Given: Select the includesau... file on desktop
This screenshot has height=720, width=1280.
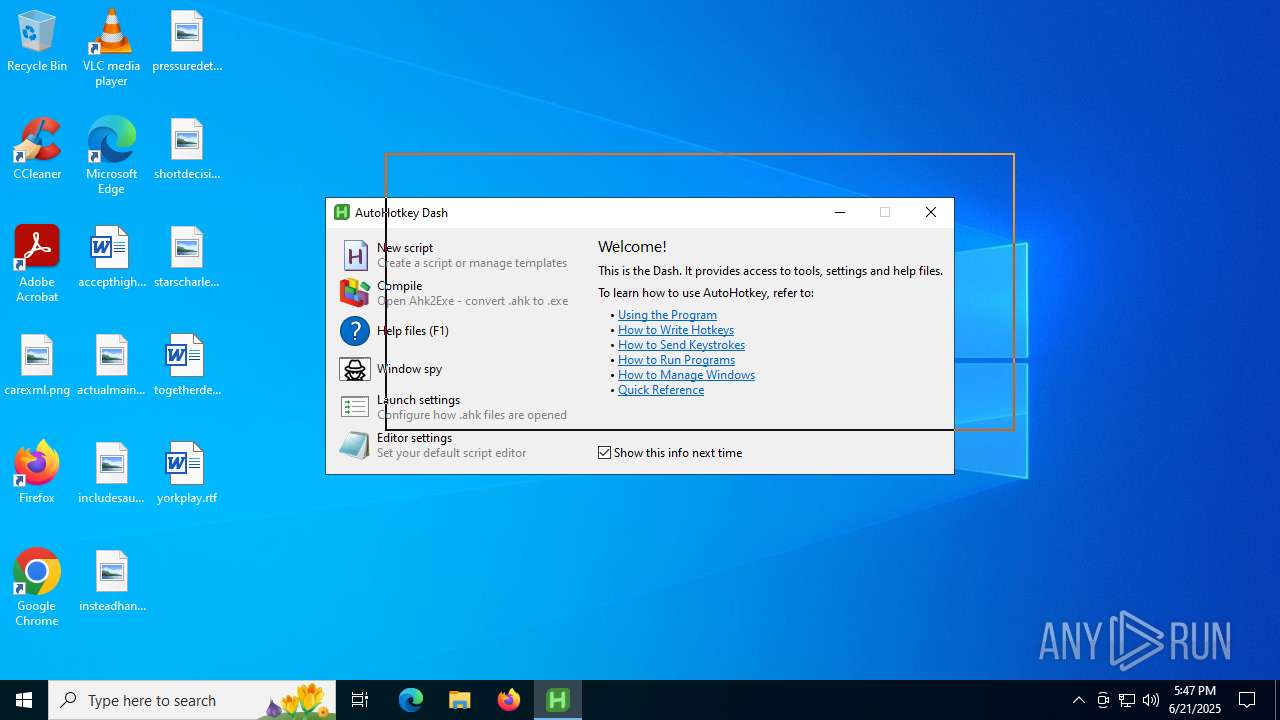Looking at the screenshot, I should (111, 474).
